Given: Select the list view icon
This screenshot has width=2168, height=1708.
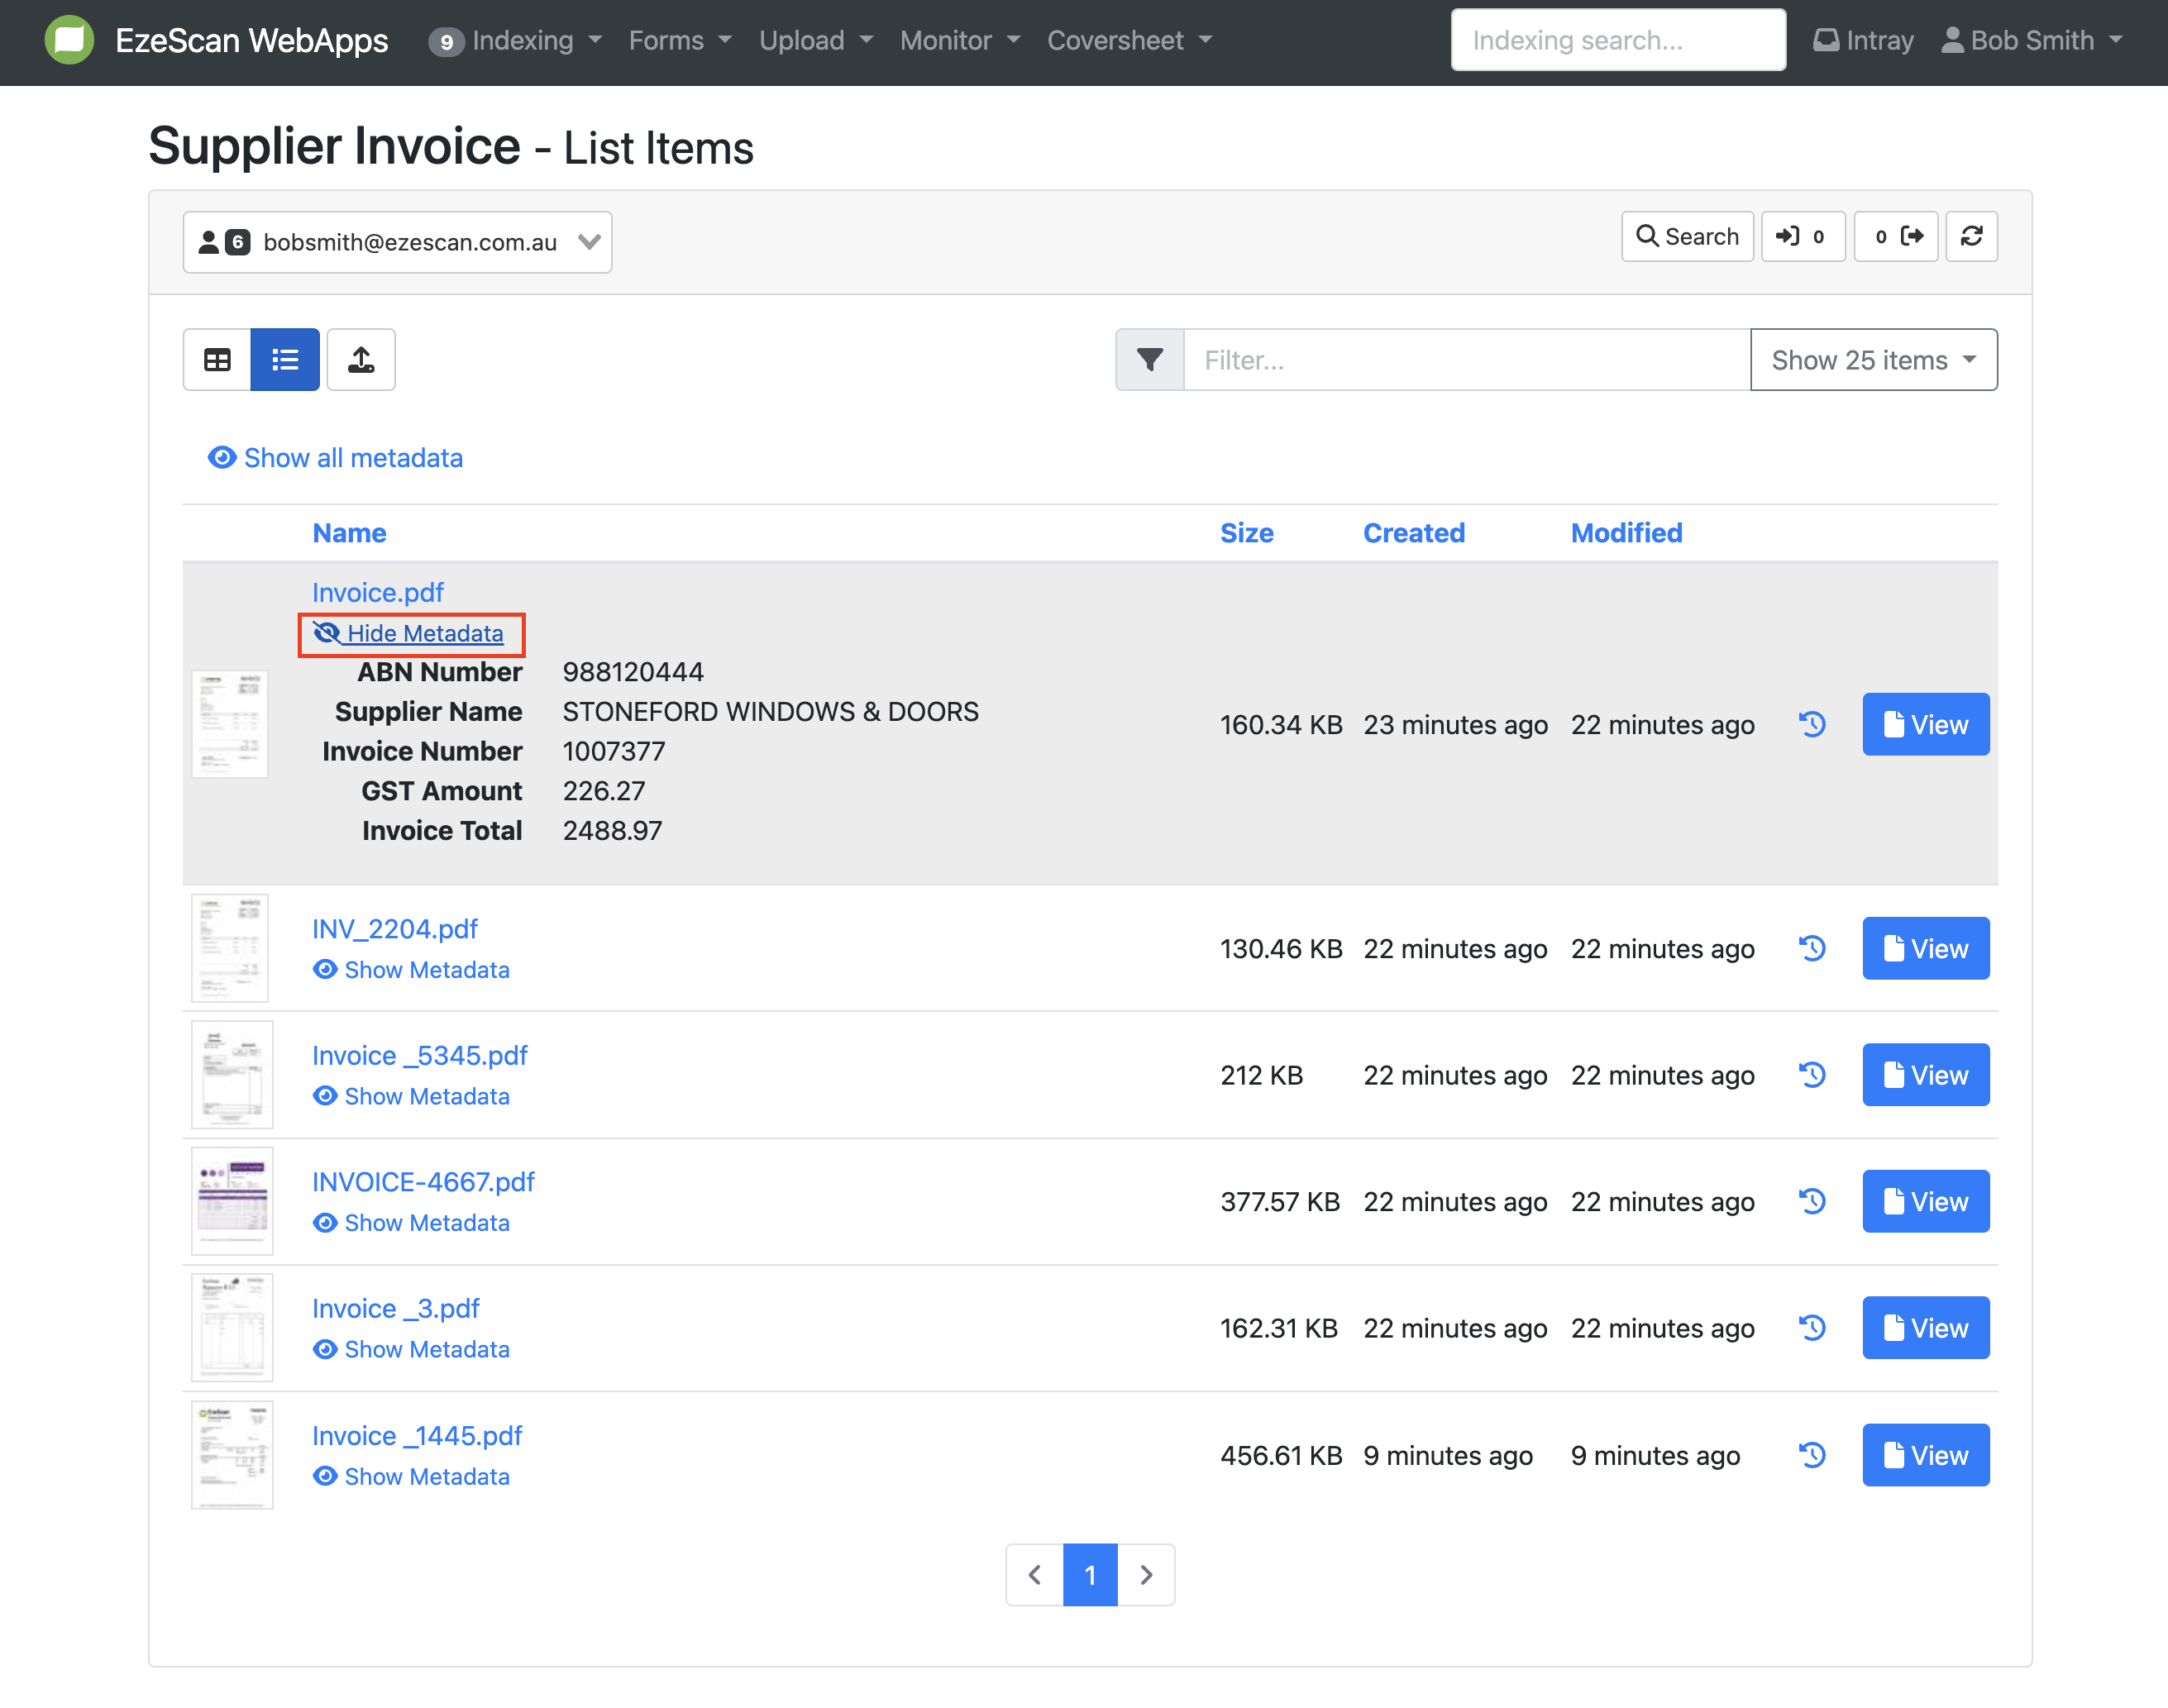Looking at the screenshot, I should [x=285, y=360].
